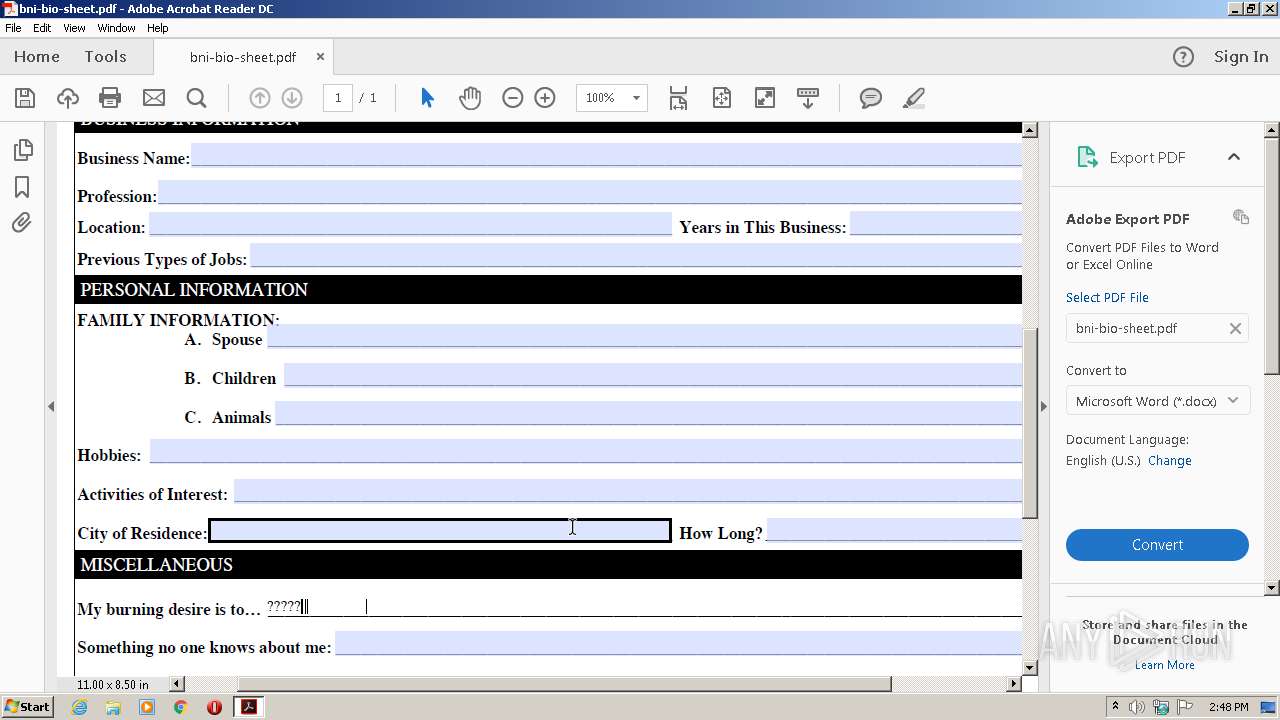Print the document using the printer icon
This screenshot has width=1280, height=720.
[x=110, y=98]
